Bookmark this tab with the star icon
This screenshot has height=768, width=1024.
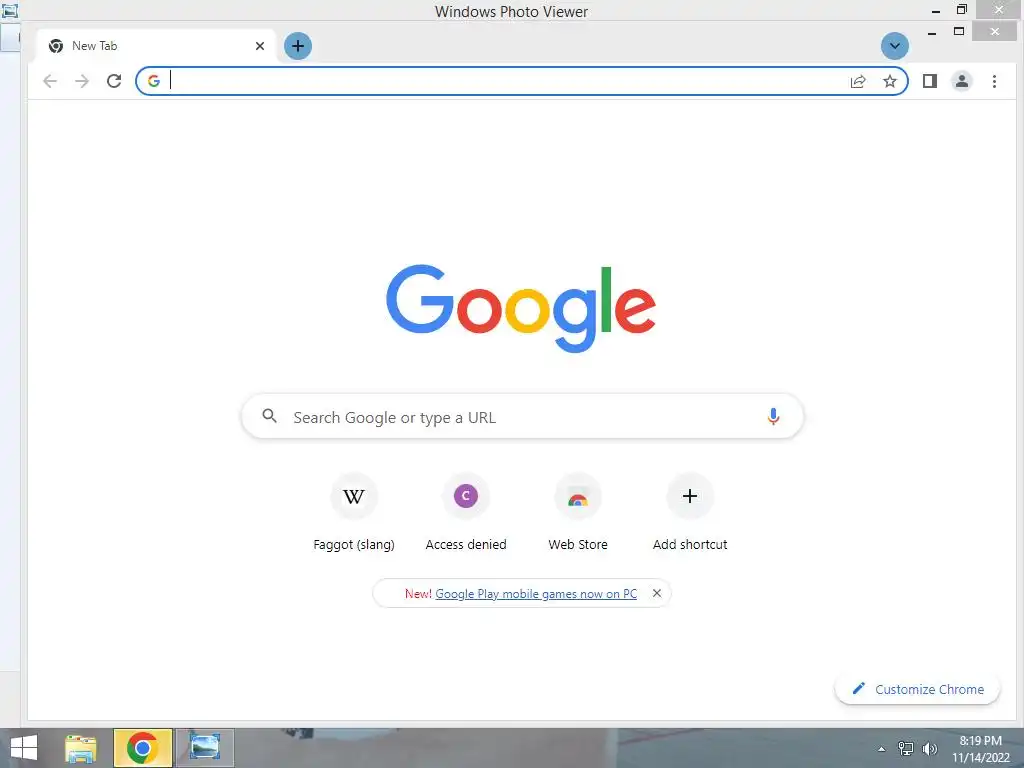pyautogui.click(x=889, y=81)
